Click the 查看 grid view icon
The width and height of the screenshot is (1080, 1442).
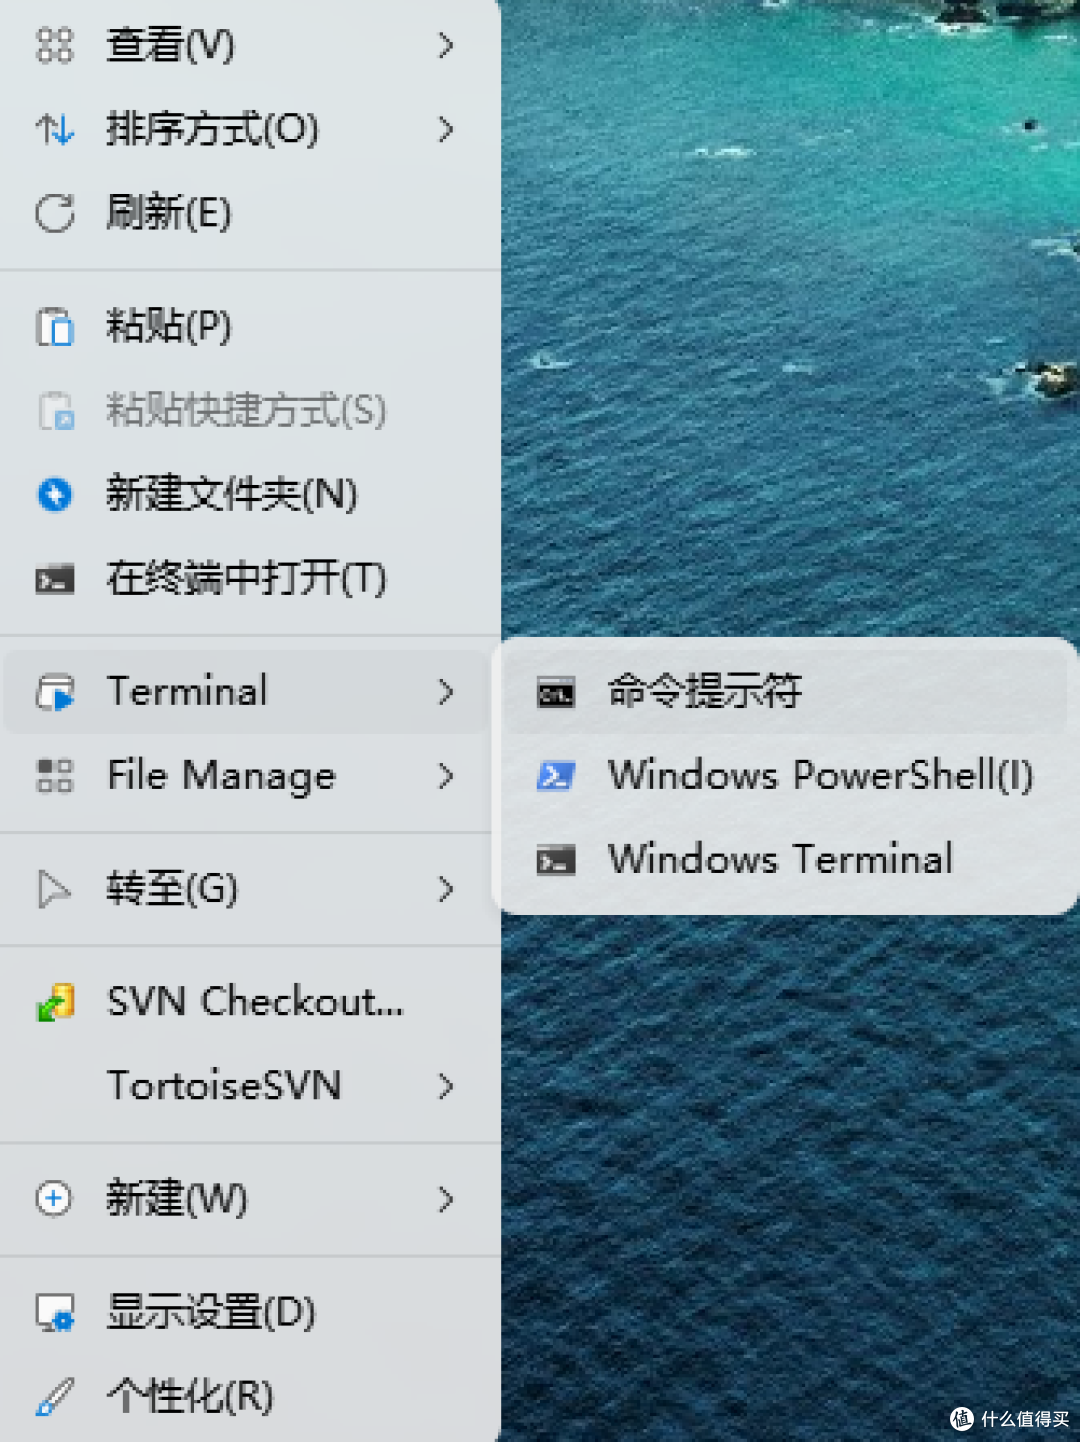pyautogui.click(x=55, y=45)
